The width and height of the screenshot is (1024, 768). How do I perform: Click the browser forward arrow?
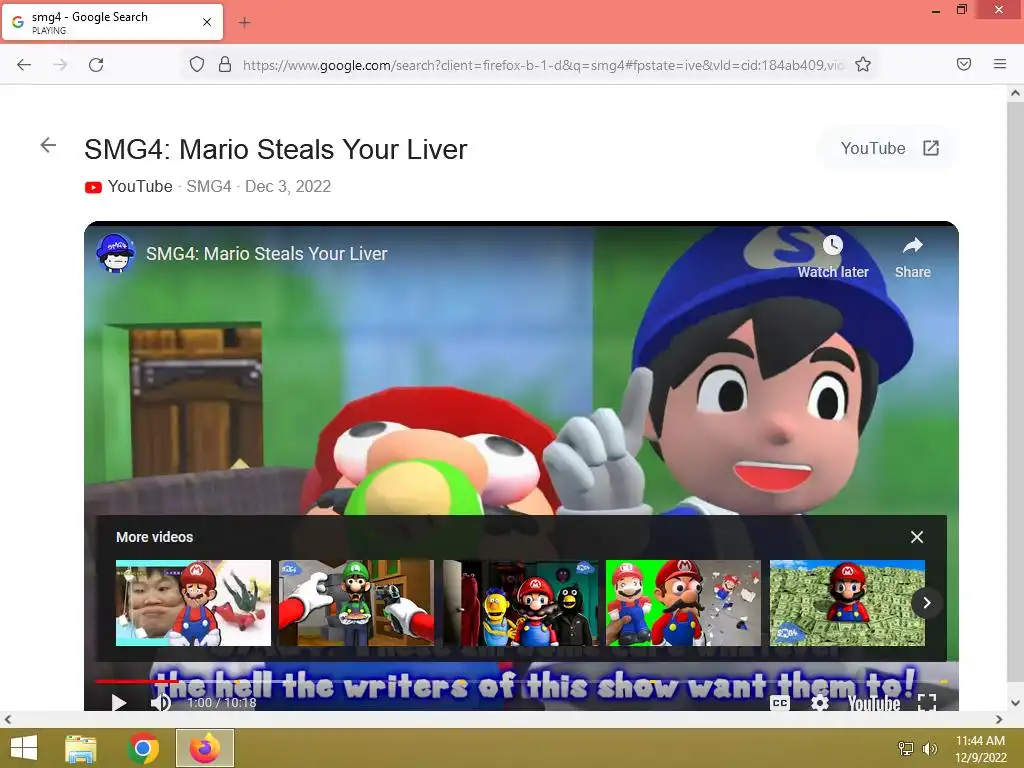[x=60, y=65]
